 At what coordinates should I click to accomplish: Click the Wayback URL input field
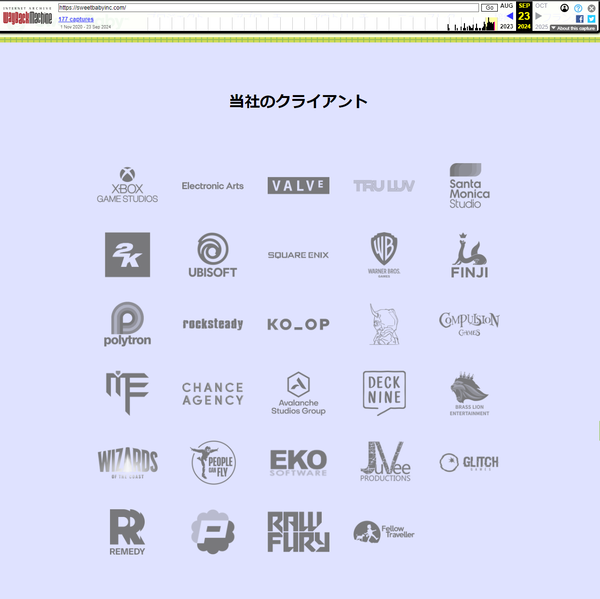point(268,8)
